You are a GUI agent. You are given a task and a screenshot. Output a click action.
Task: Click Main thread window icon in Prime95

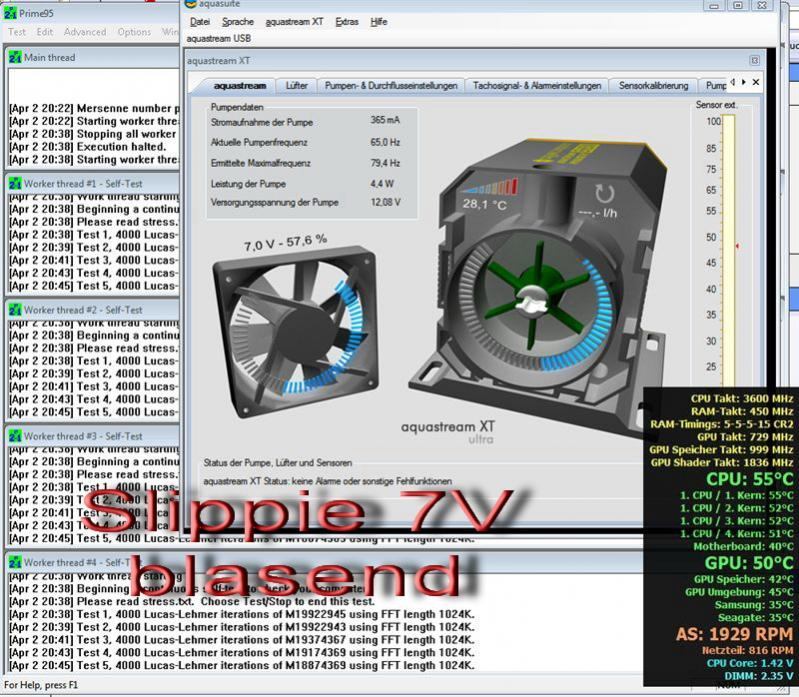point(15,57)
